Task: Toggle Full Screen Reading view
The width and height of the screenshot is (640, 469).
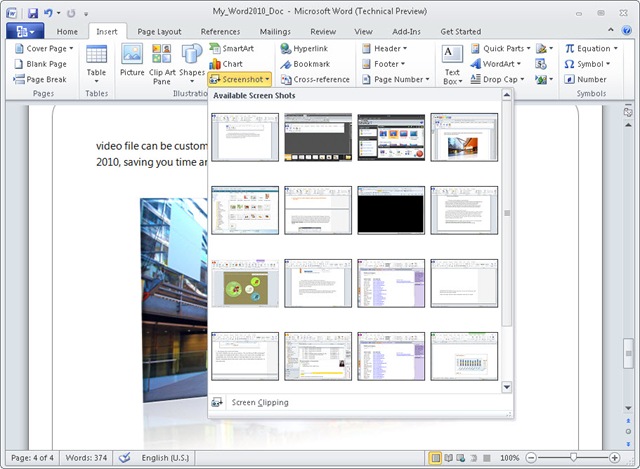Action: (448, 458)
